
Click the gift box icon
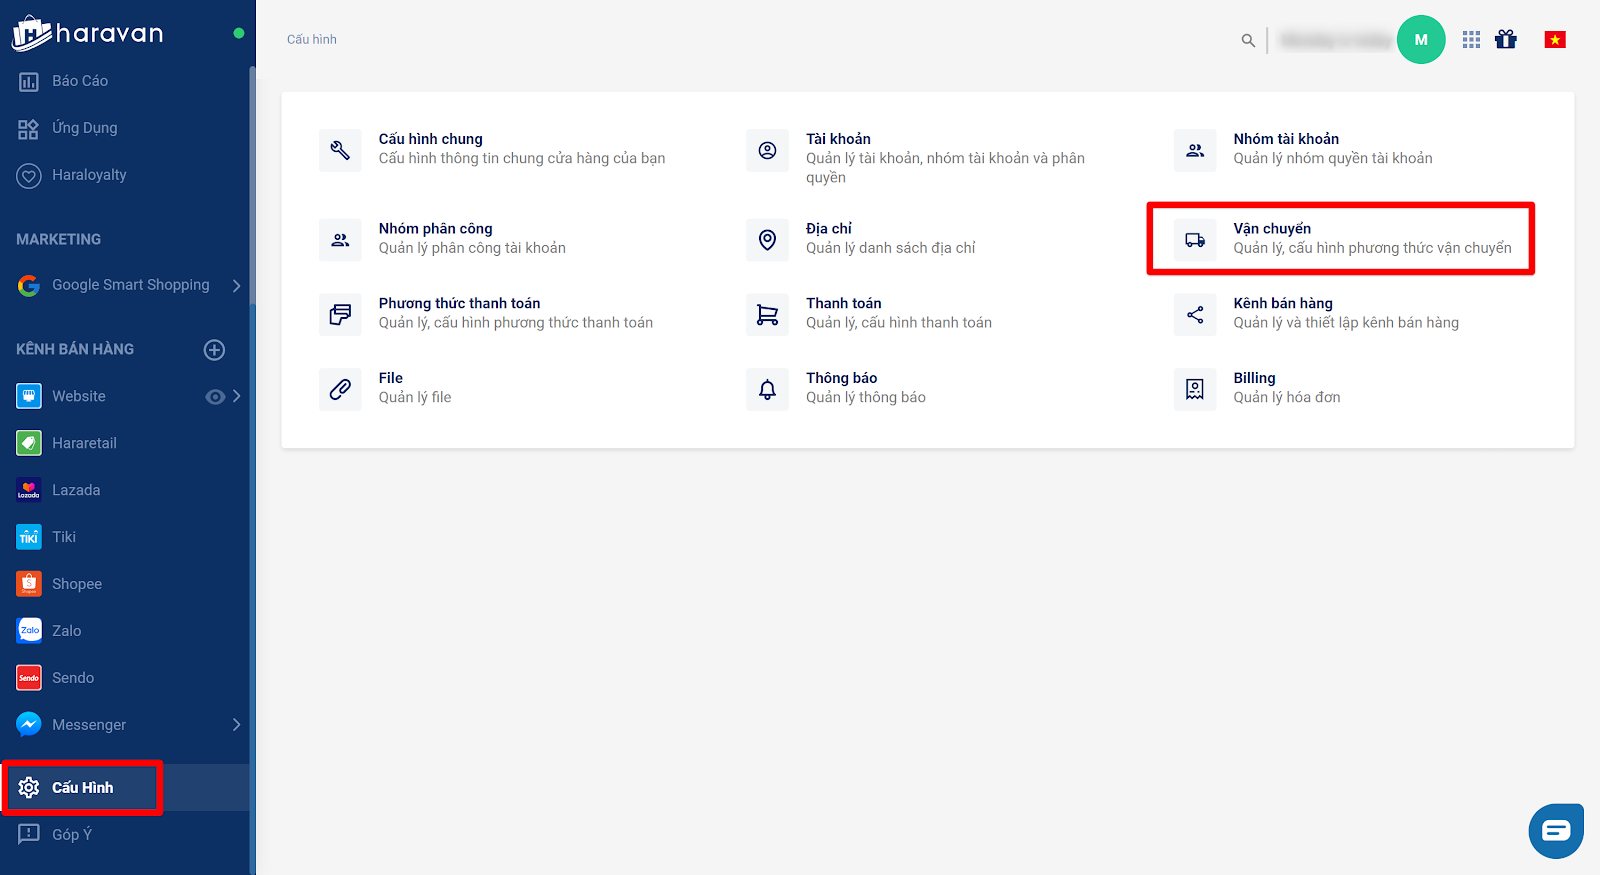(1506, 40)
